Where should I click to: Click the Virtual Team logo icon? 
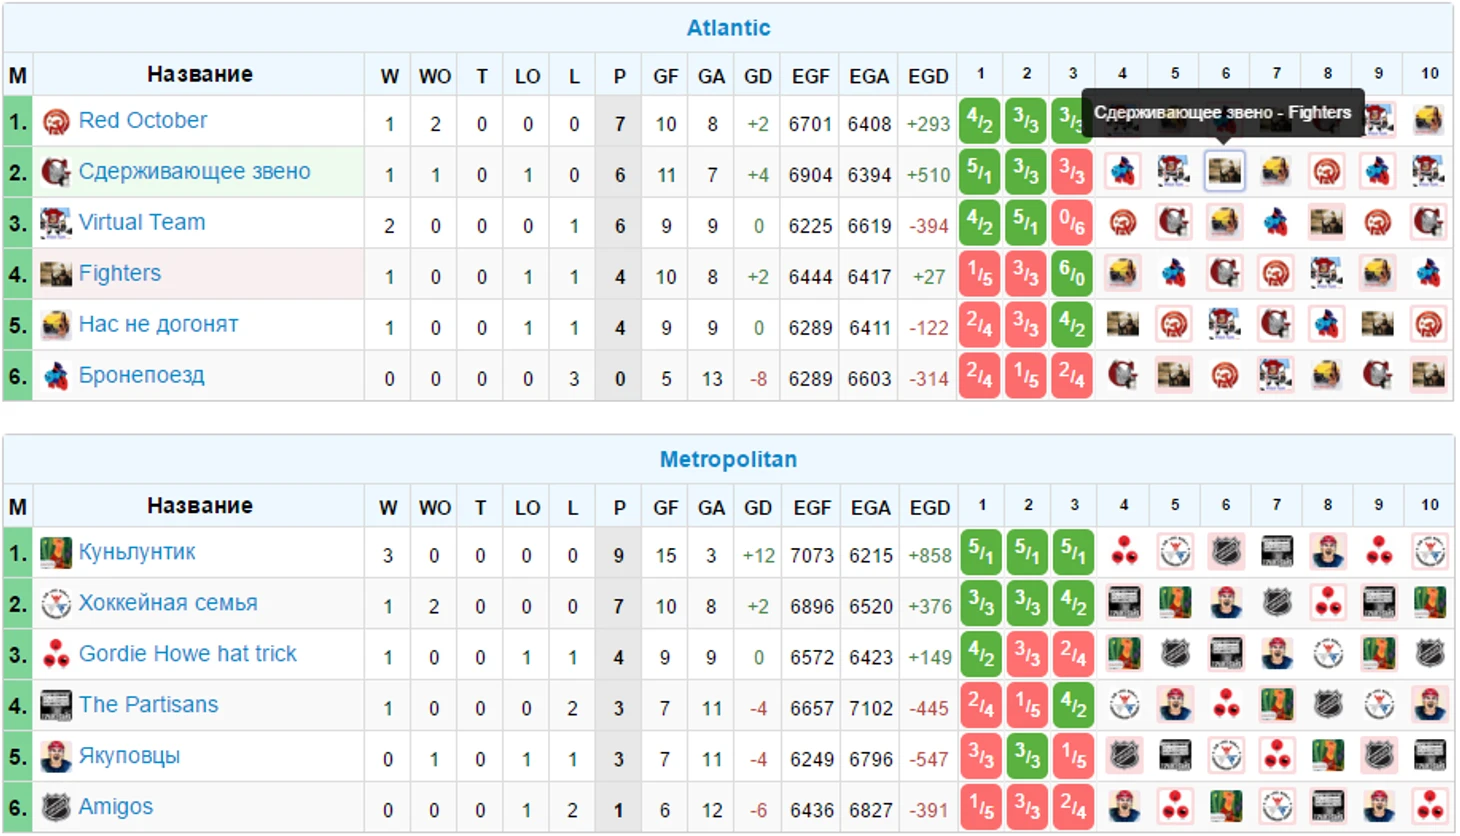56,223
